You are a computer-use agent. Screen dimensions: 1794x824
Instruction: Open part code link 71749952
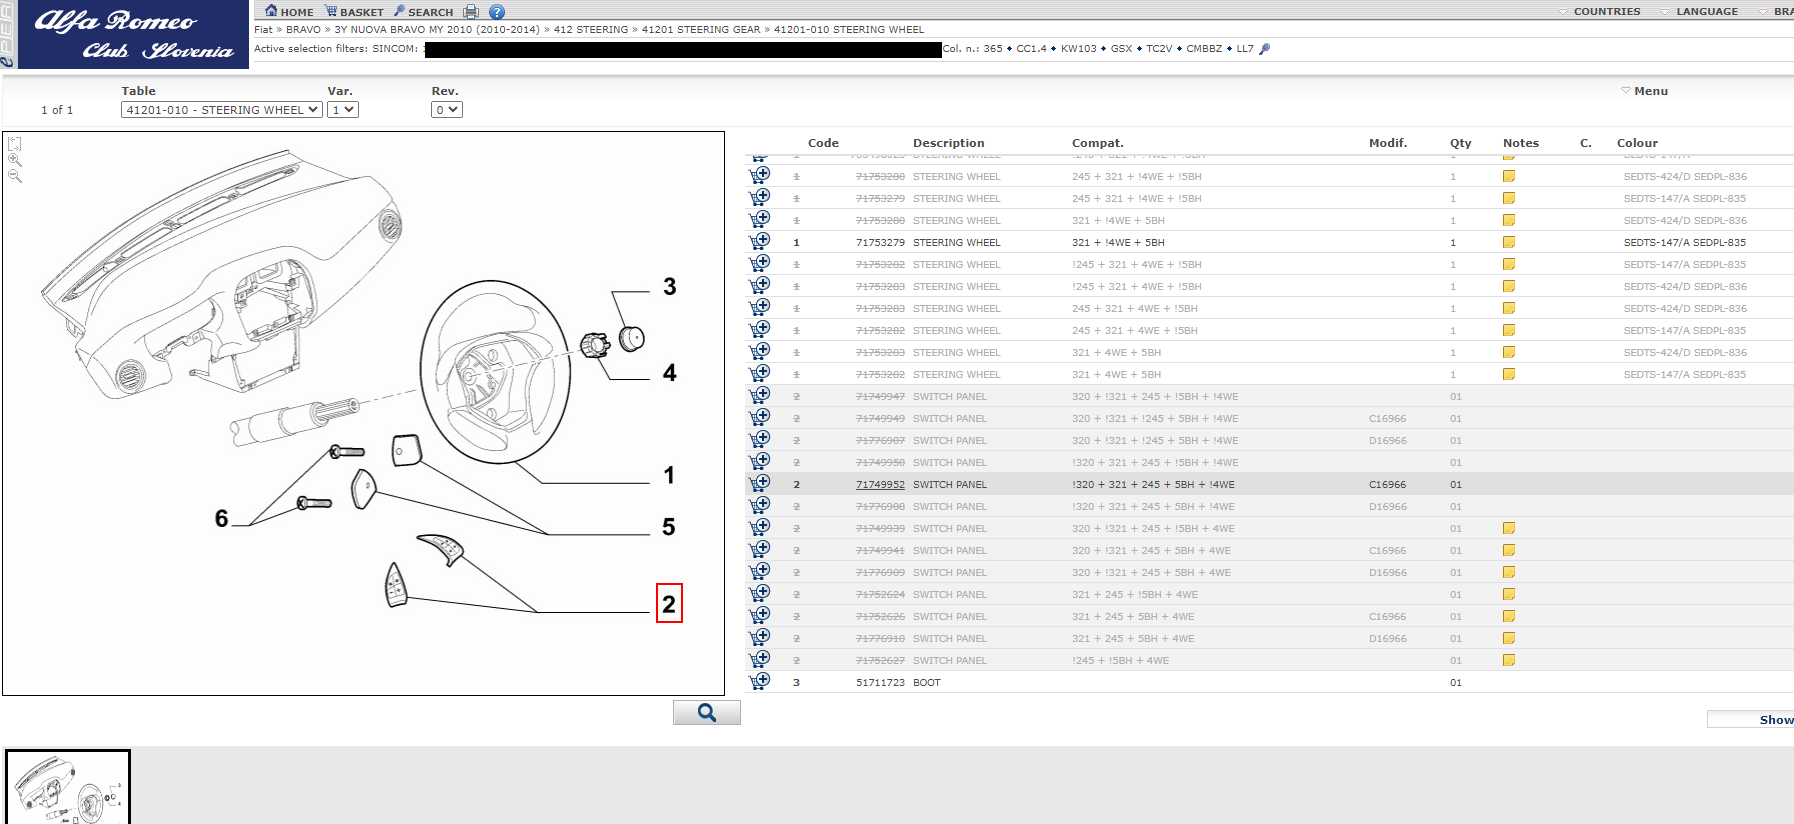(x=880, y=484)
